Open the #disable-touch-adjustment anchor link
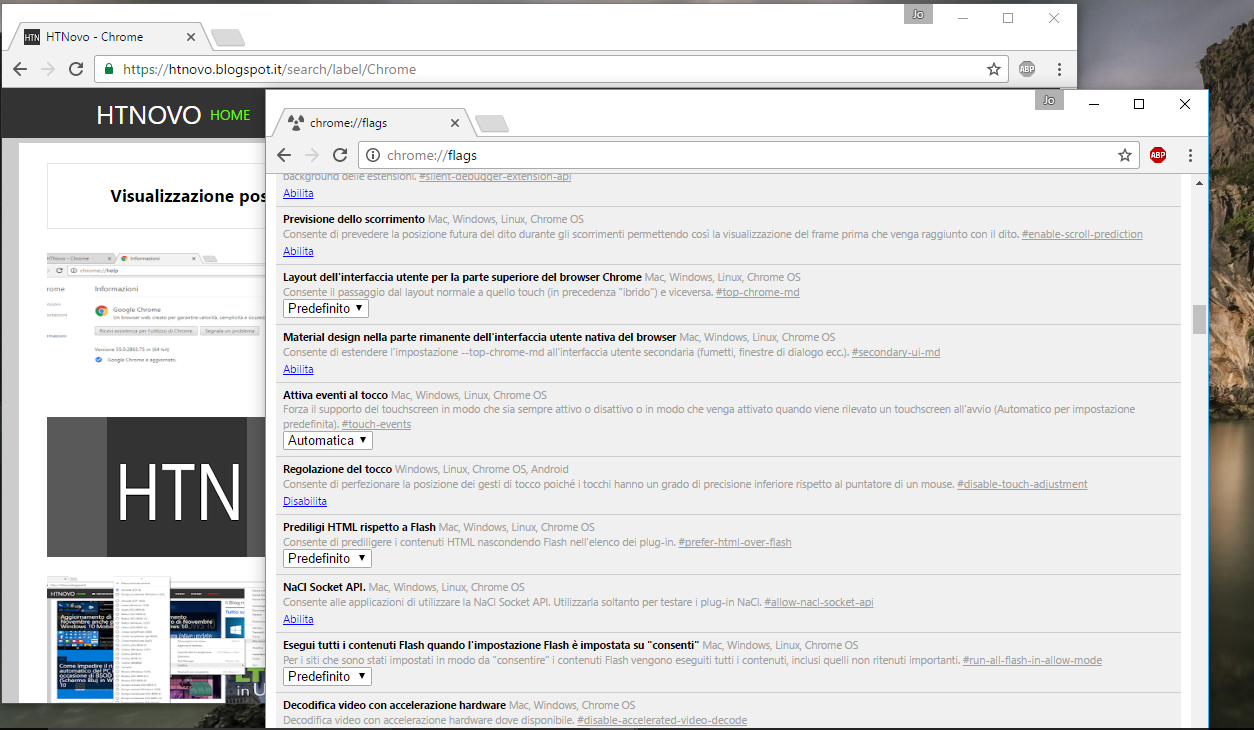Viewport: 1254px width, 730px height. 1022,484
